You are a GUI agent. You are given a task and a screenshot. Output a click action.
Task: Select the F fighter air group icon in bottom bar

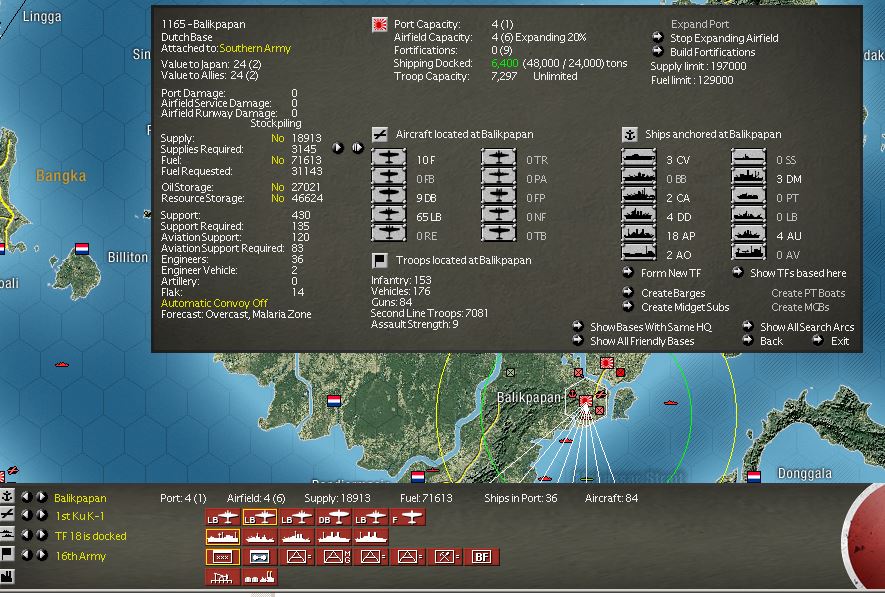point(408,517)
